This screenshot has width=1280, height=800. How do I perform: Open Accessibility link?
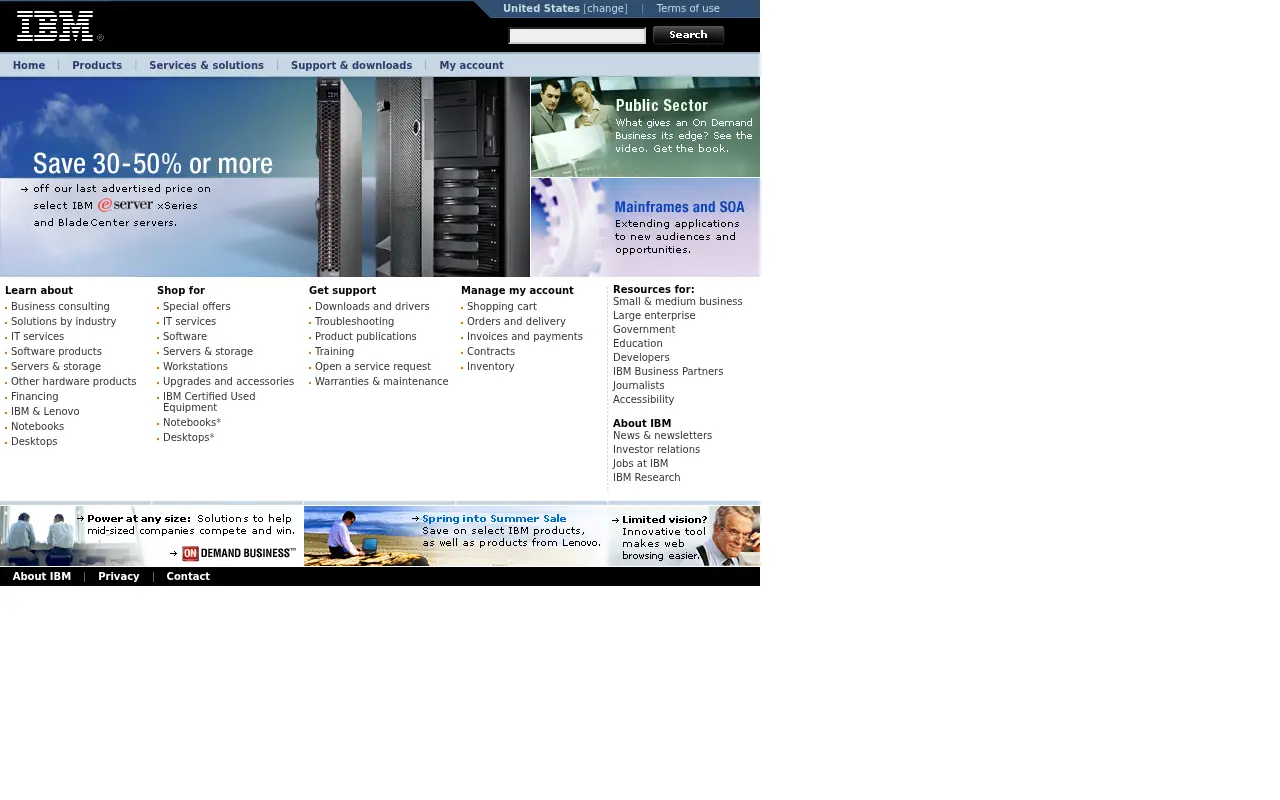643,400
